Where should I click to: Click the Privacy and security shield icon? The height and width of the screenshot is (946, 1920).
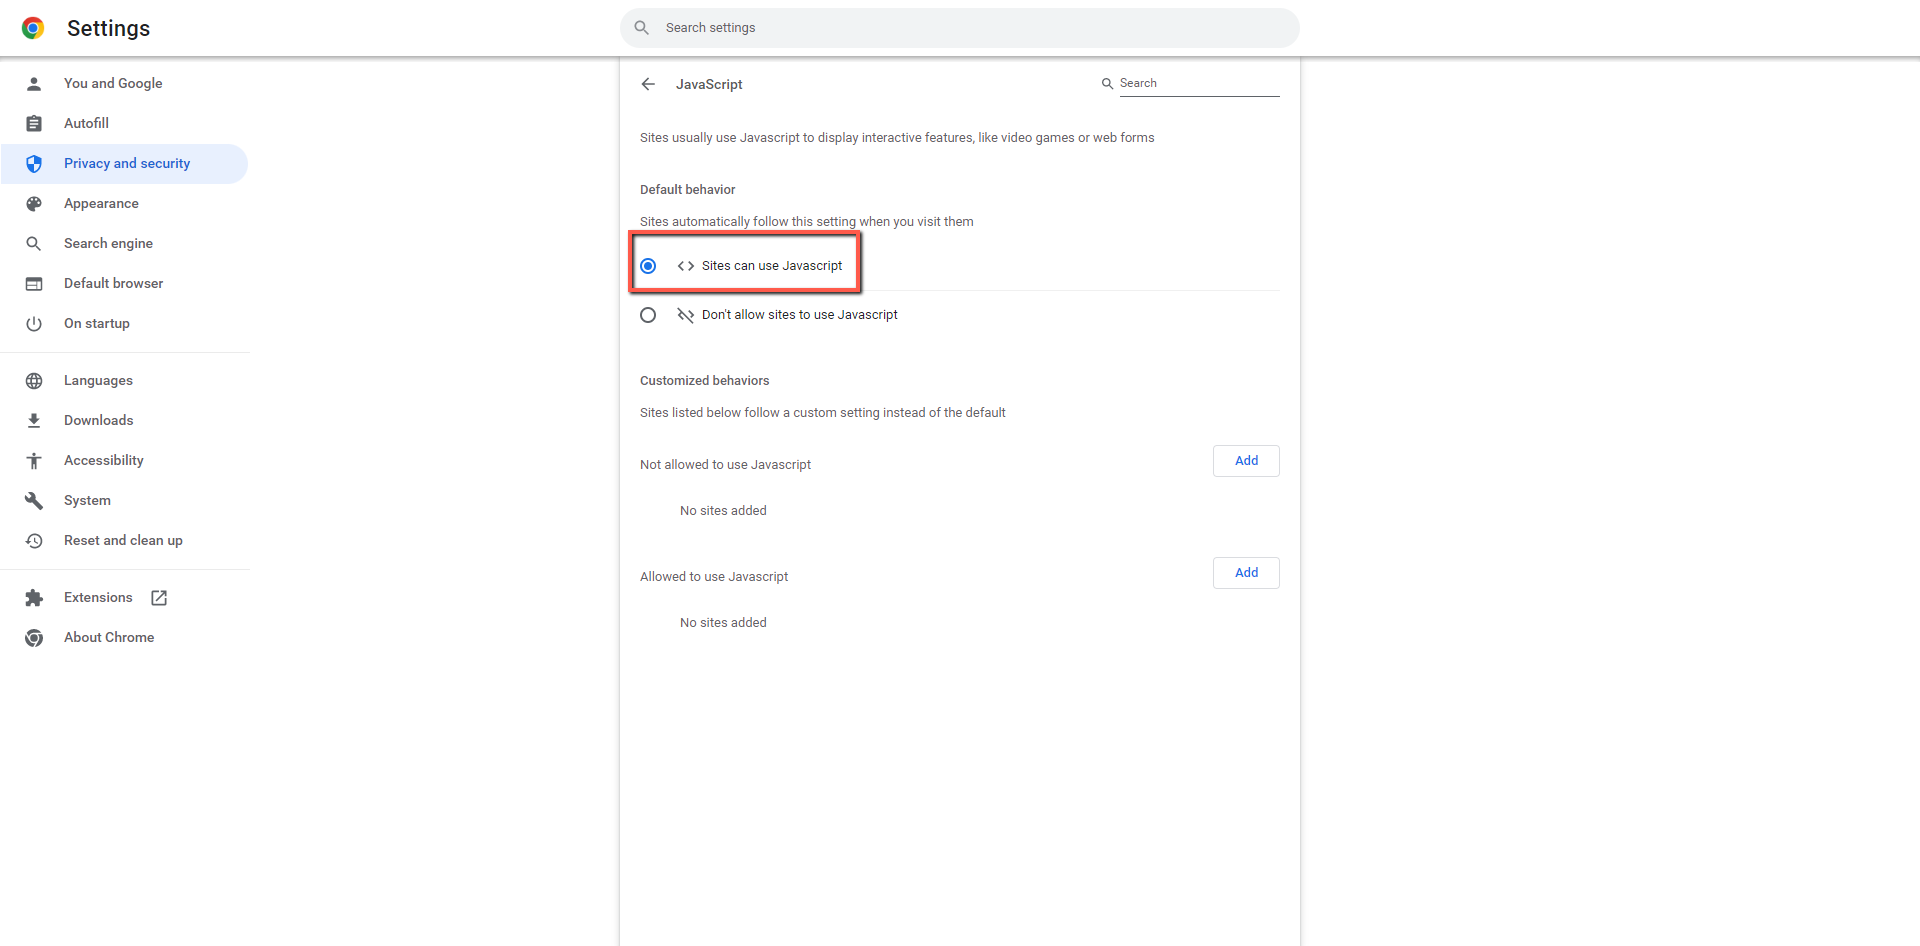click(x=34, y=164)
